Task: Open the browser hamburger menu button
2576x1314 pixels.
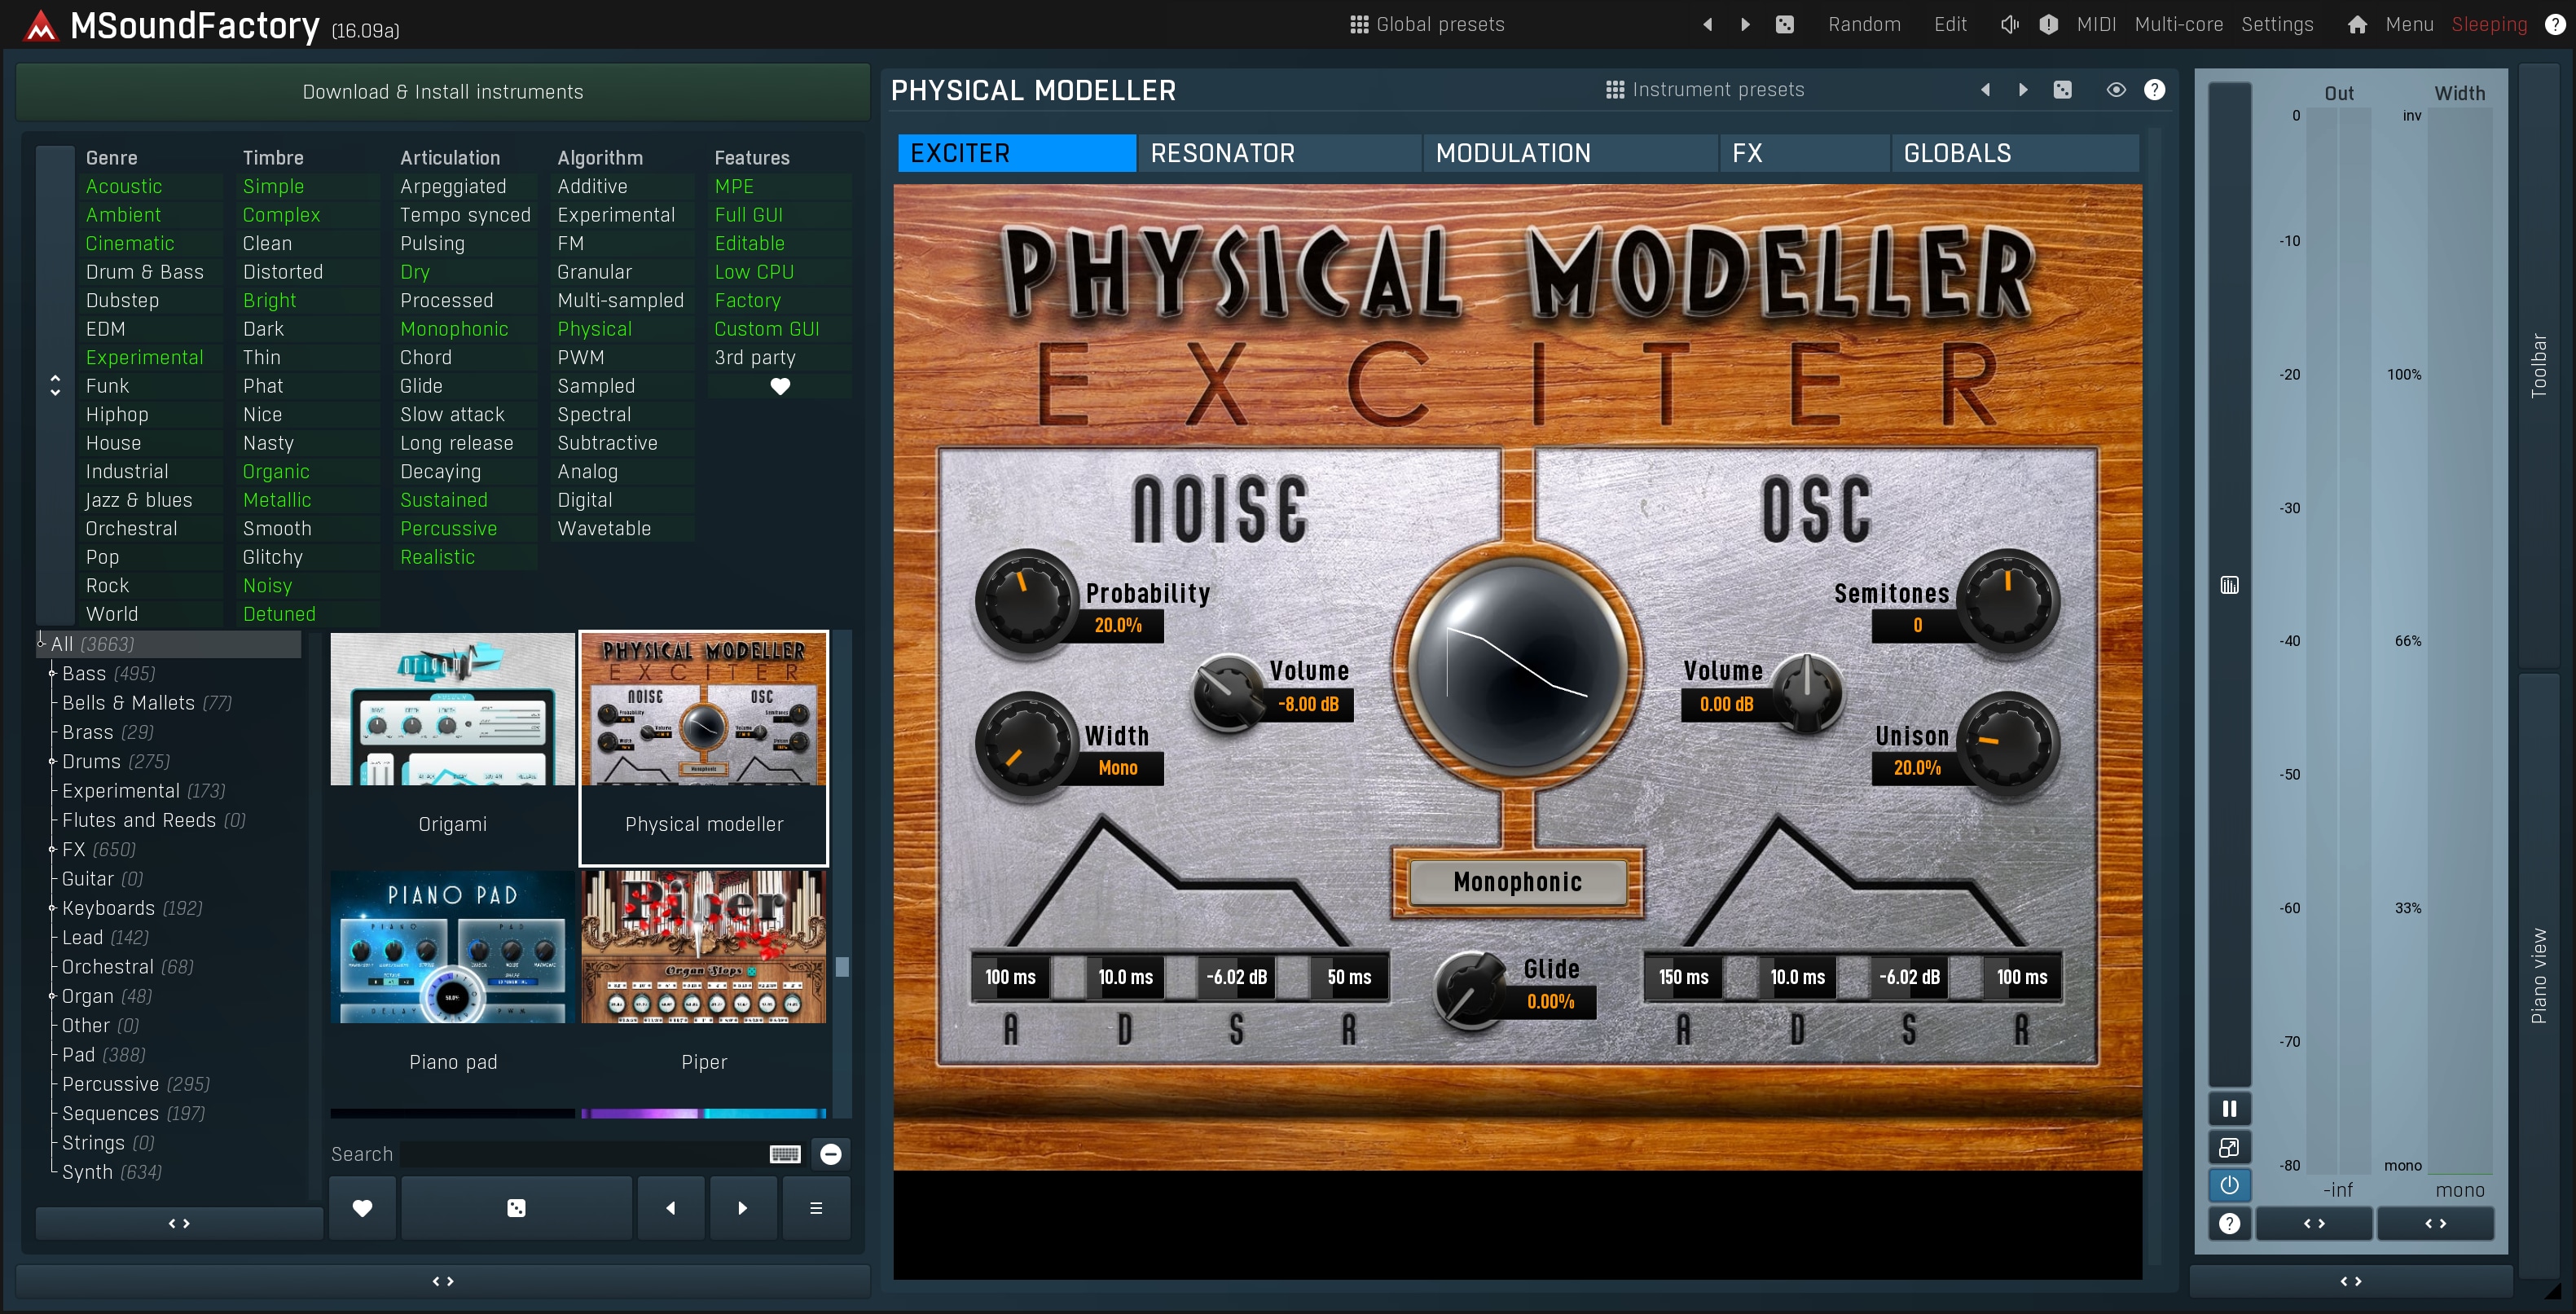Action: (x=816, y=1208)
